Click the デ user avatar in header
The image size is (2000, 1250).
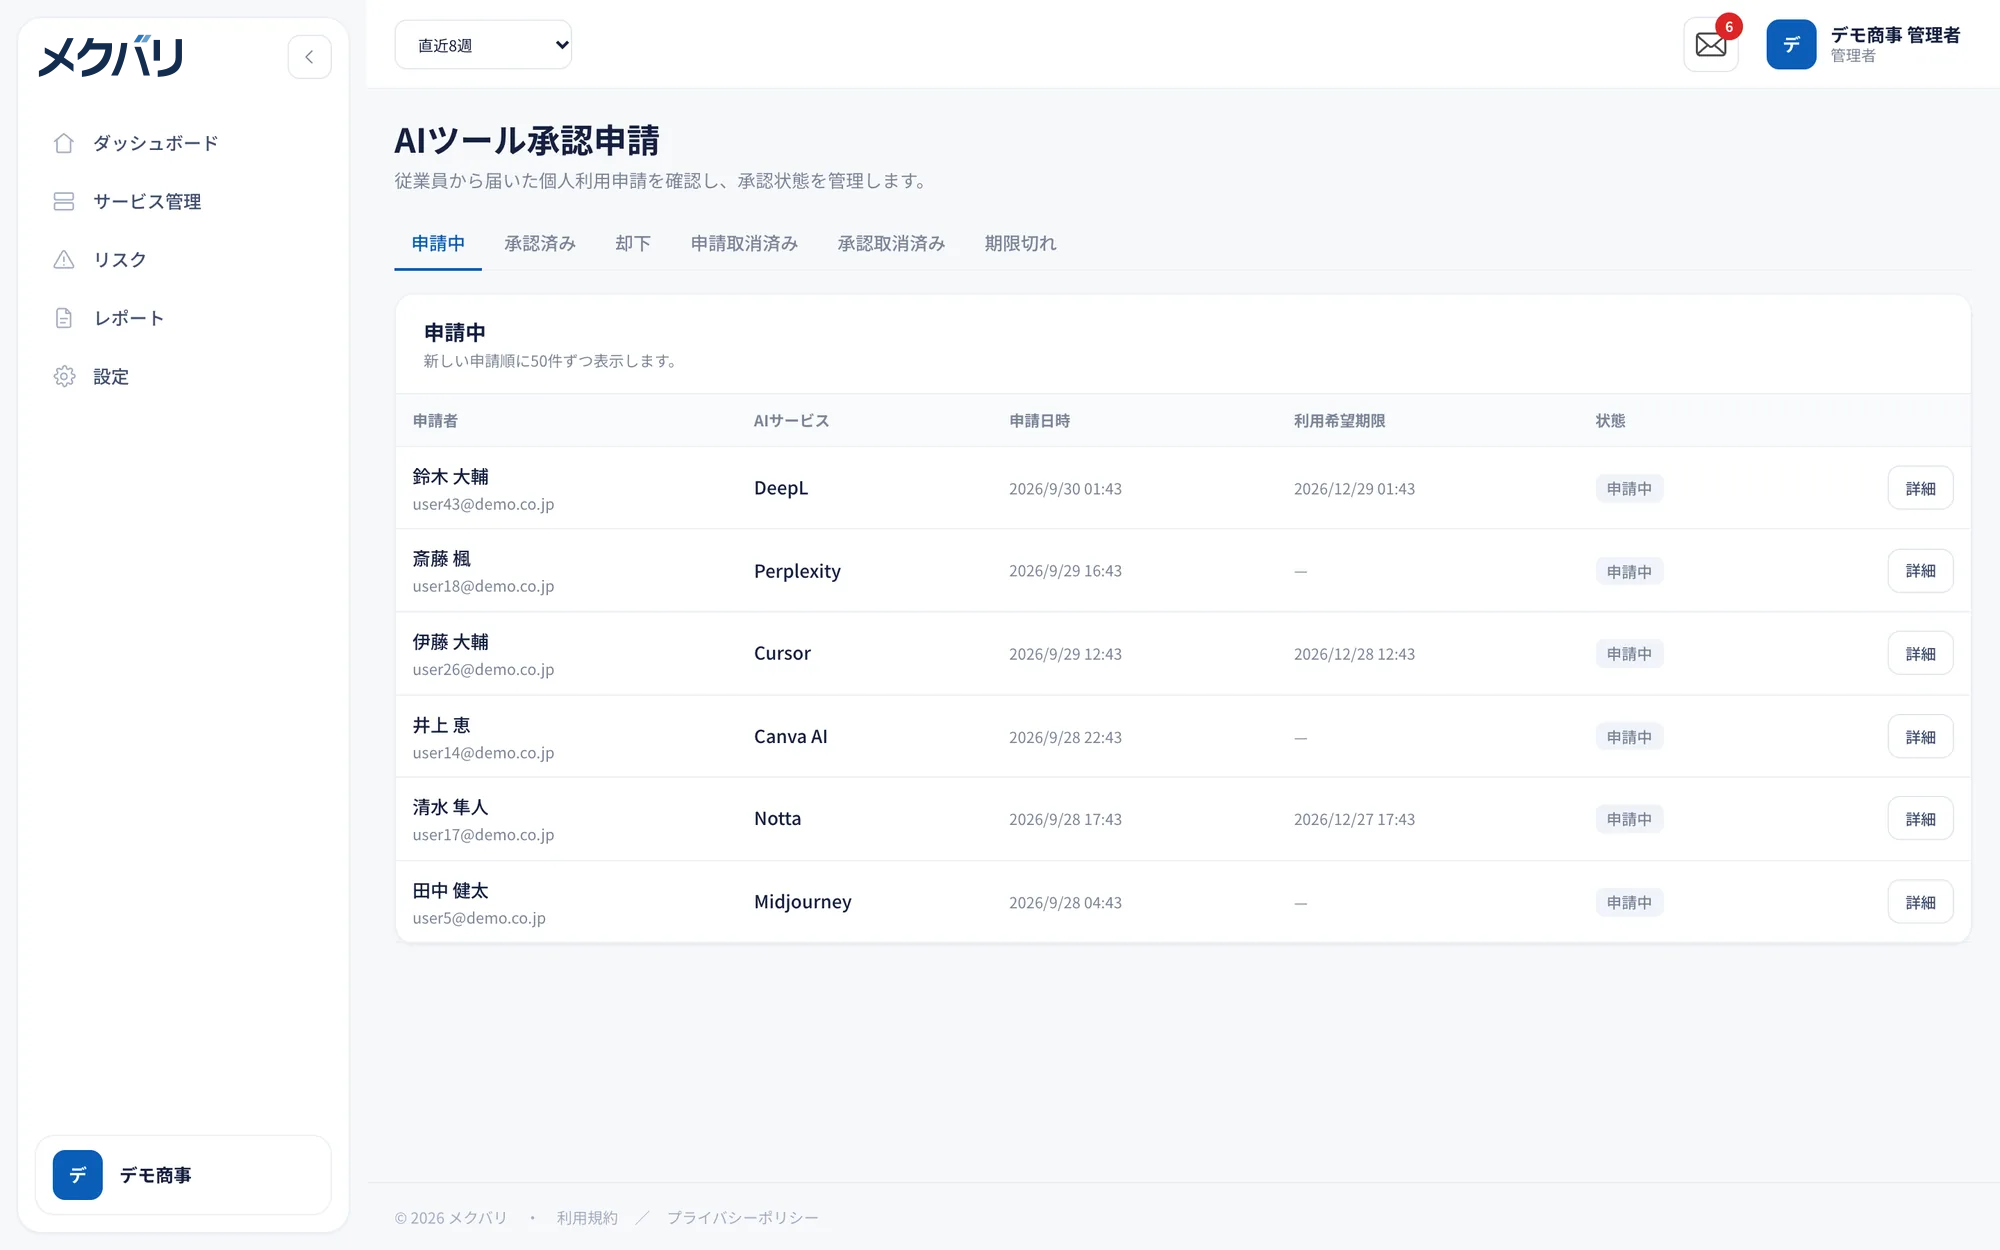point(1791,45)
